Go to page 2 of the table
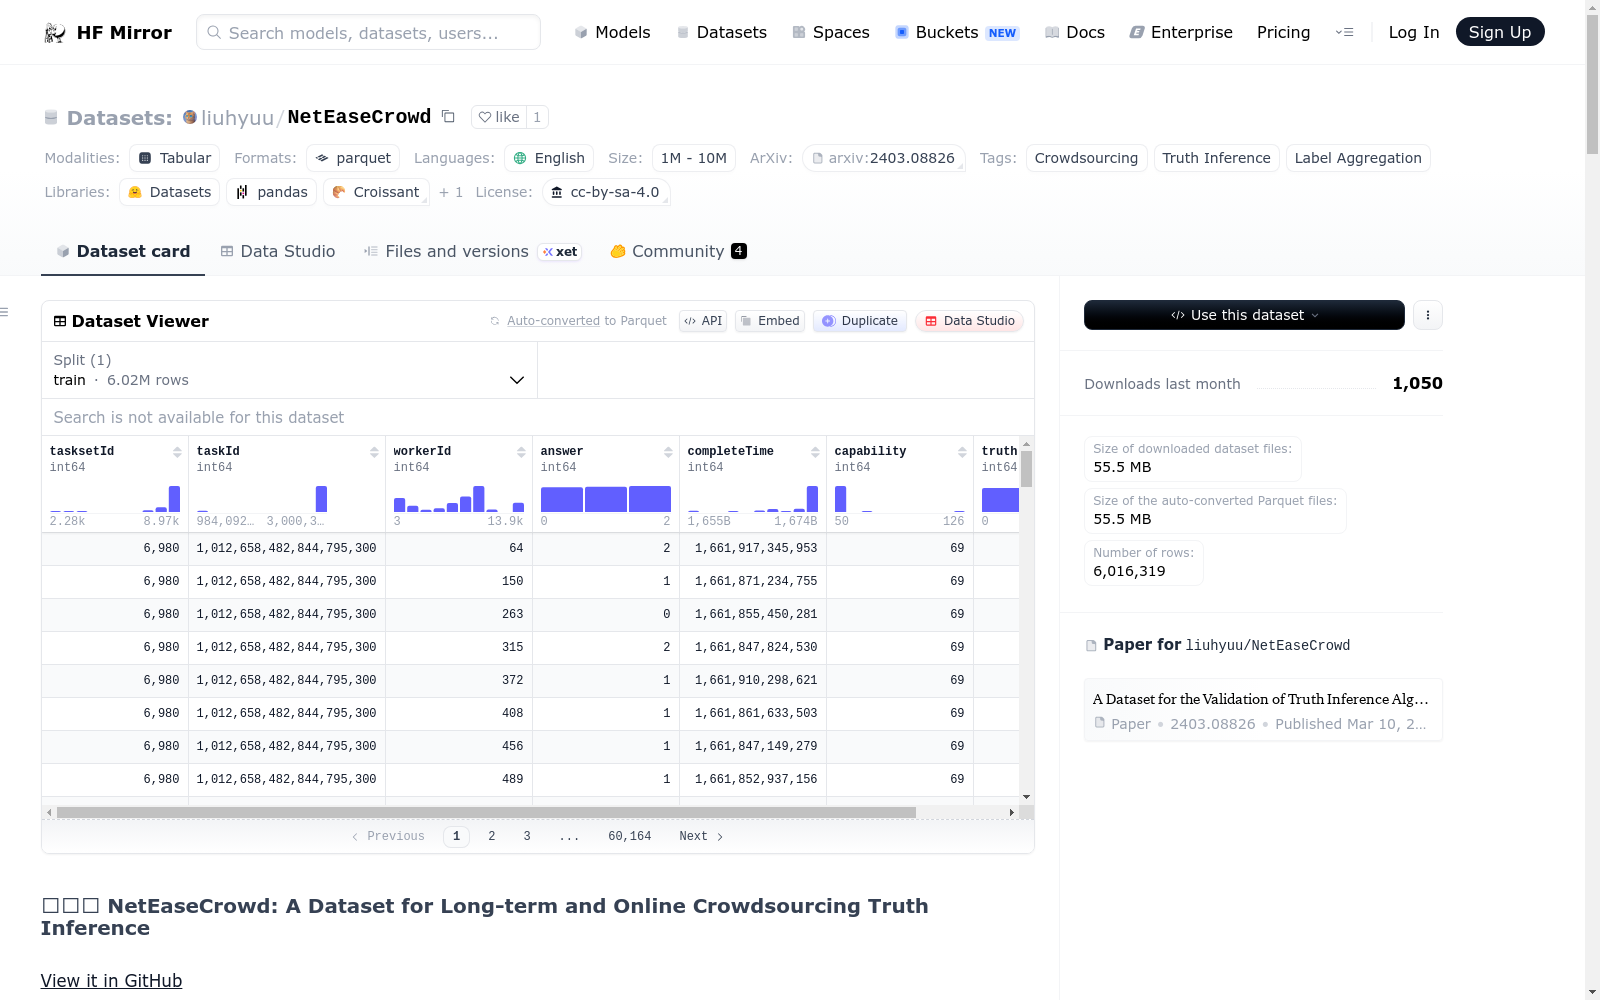This screenshot has height=1000, width=1600. tap(492, 836)
